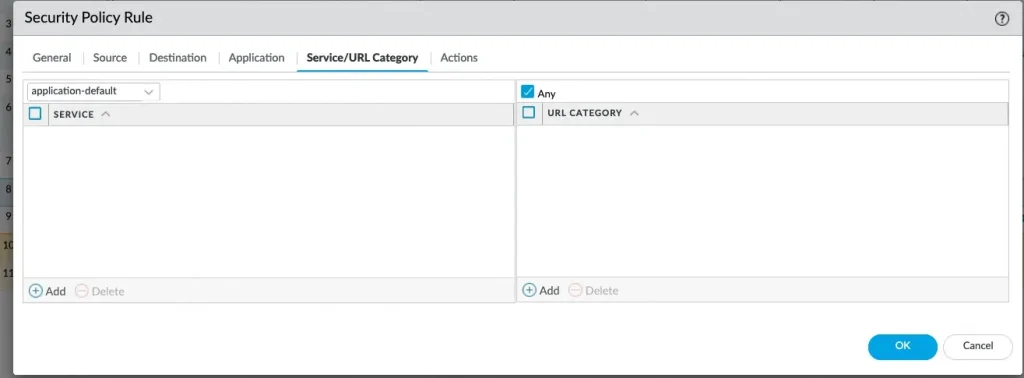Click the empty Service list area

point(269,201)
